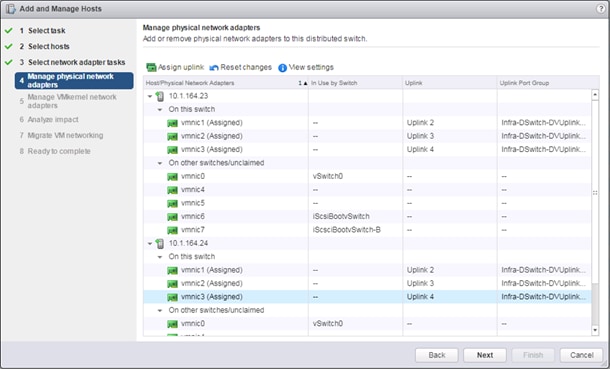Click the scrollbar up arrow
The image size is (610, 369).
pyautogui.click(x=595, y=95)
